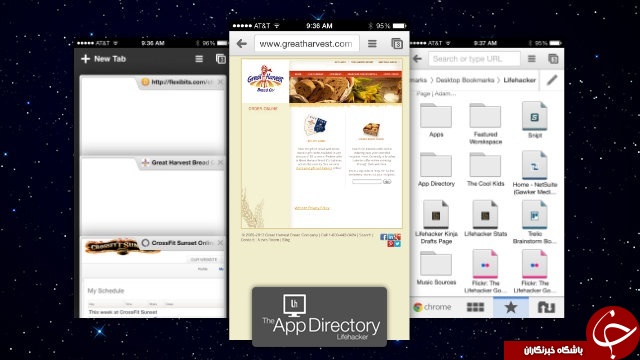Click the Pinterest icon in the page footer
Viewport: 640px width, 360px height.
pyautogui.click(x=391, y=244)
